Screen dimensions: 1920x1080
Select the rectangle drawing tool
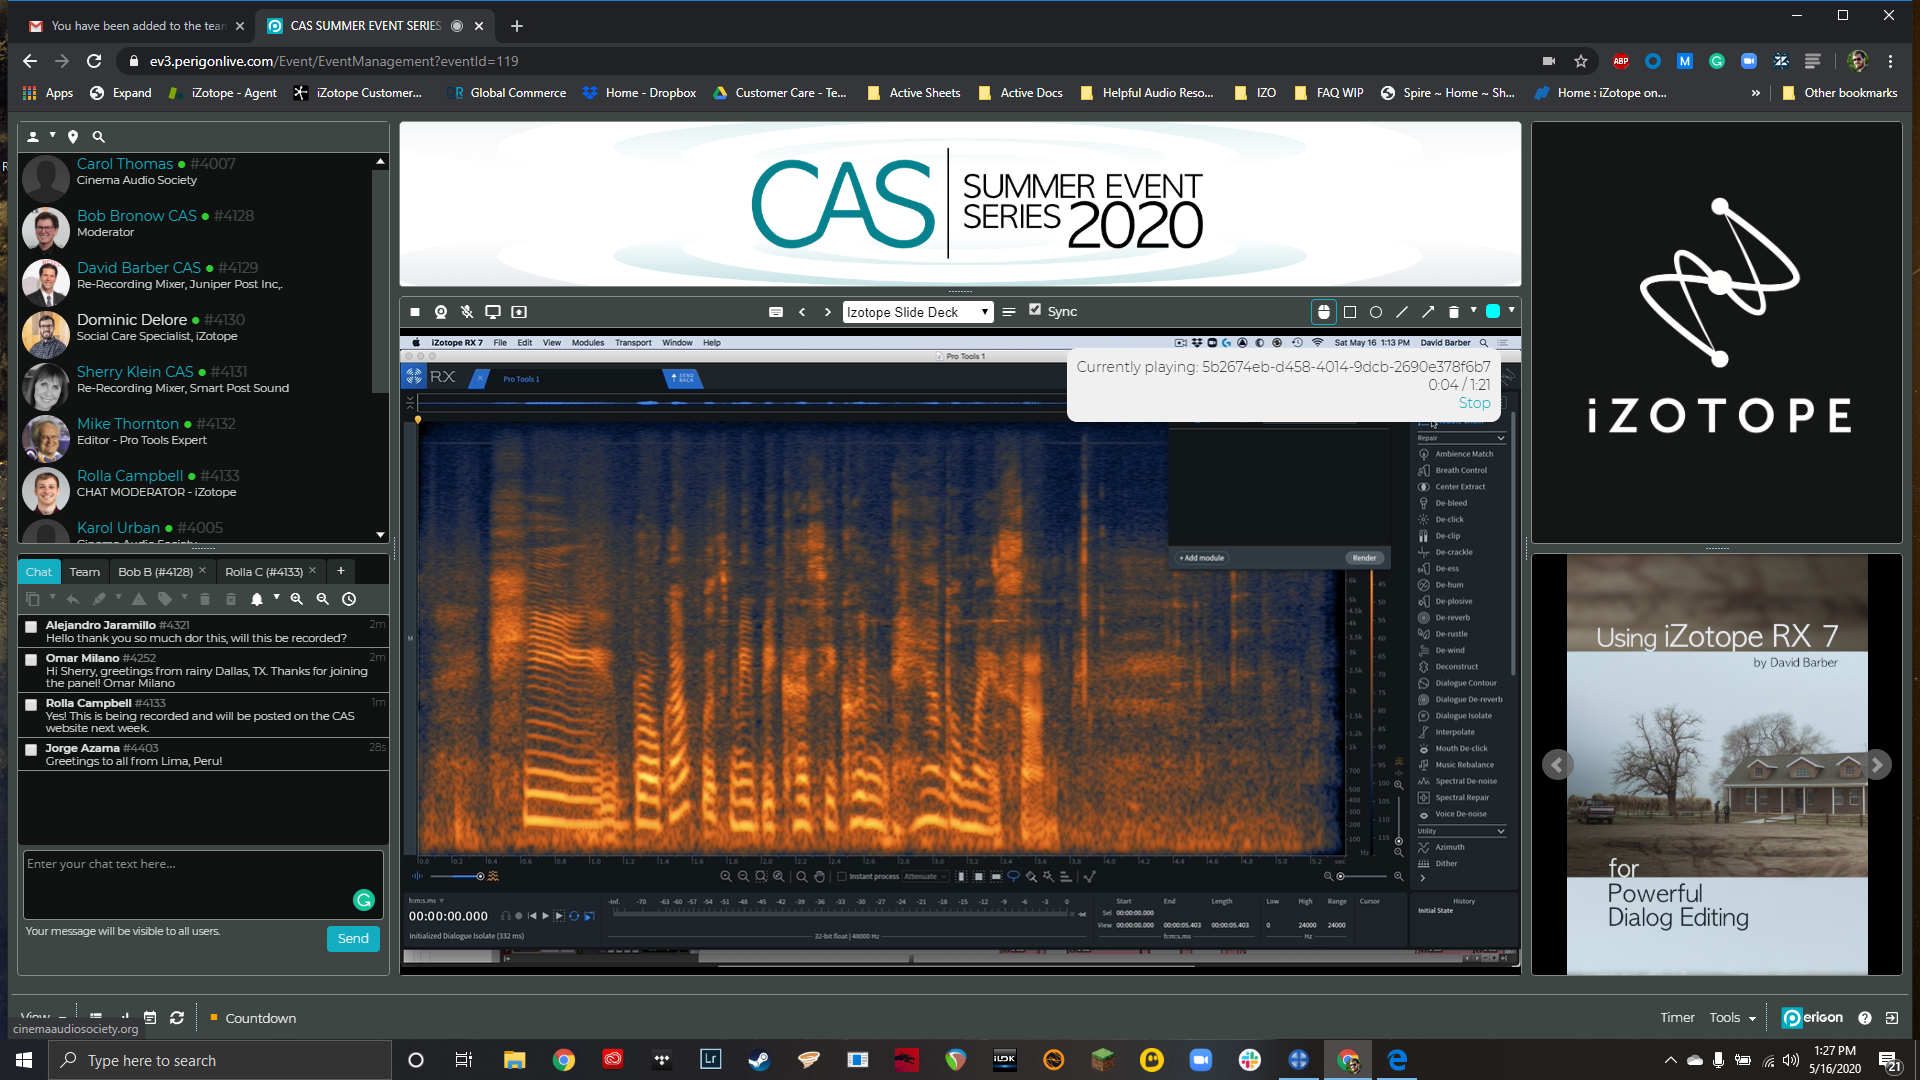click(1350, 312)
